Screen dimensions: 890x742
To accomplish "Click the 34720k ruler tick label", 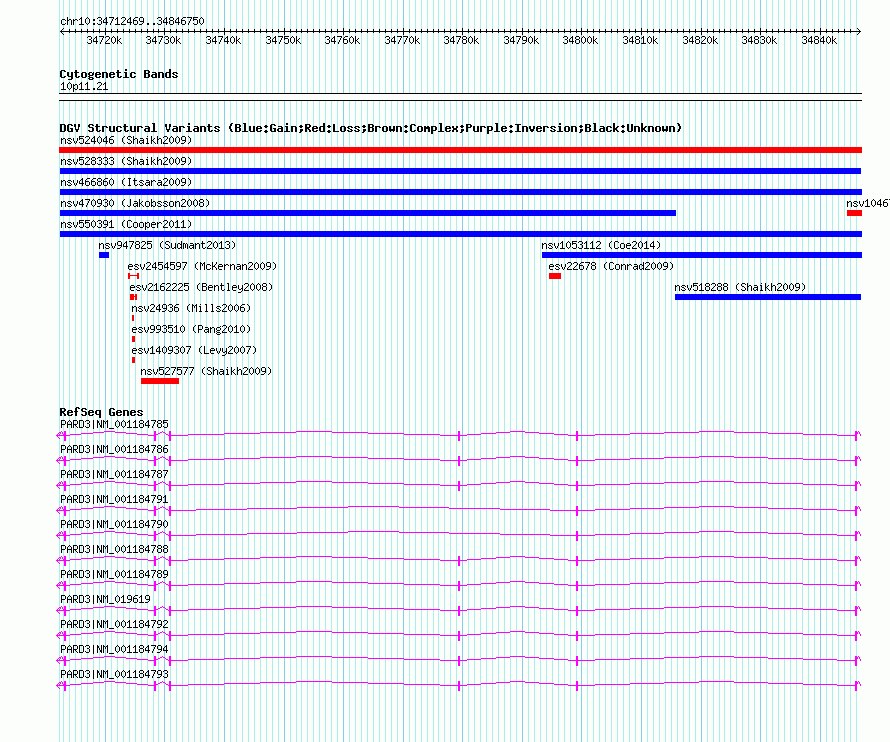I will 104,40.
